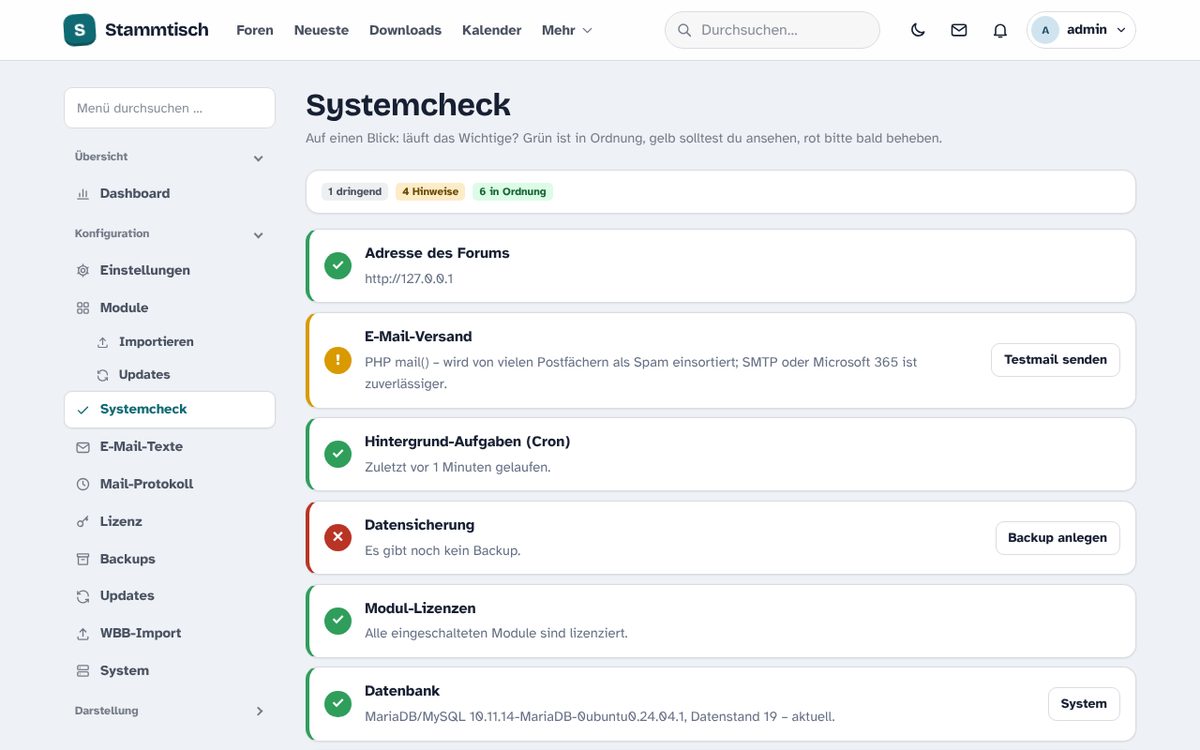Click the Backups archive icon
Viewport: 1200px width, 750px height.
coord(83,559)
